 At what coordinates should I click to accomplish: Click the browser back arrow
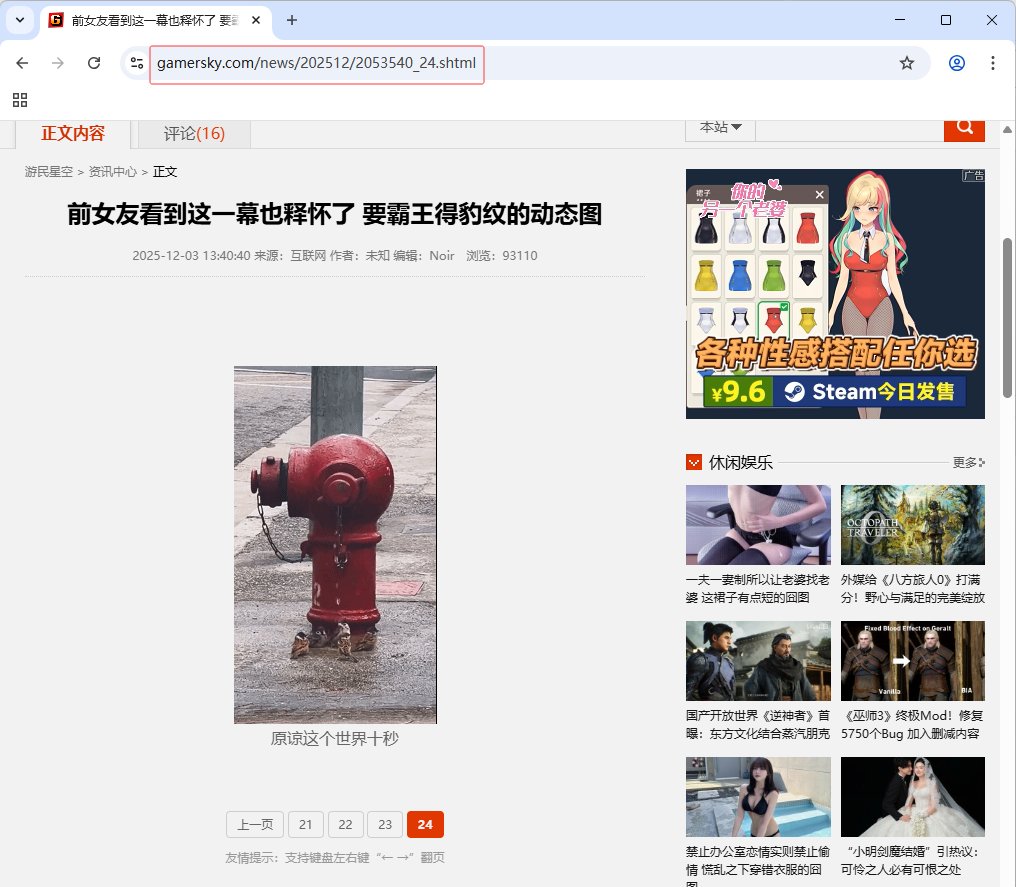[x=22, y=62]
